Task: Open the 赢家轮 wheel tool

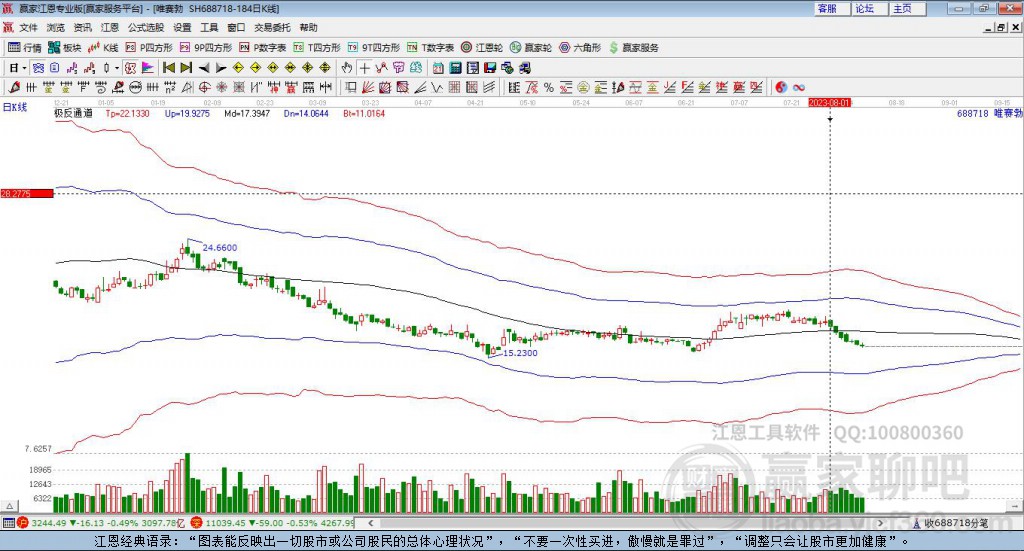Action: coord(531,48)
